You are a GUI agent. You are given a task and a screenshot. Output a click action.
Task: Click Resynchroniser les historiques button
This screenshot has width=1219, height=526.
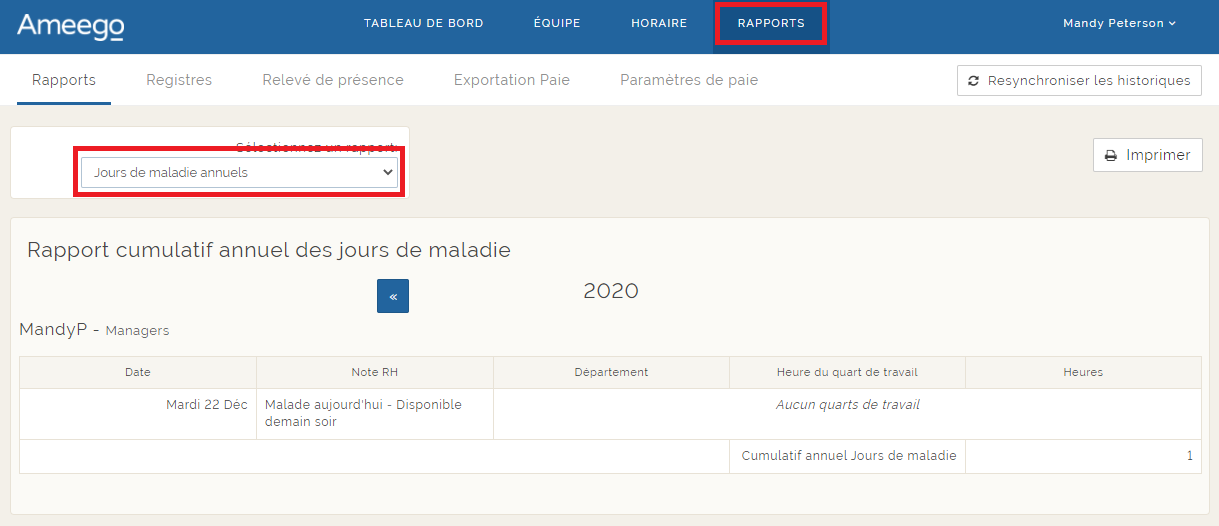pos(1079,80)
